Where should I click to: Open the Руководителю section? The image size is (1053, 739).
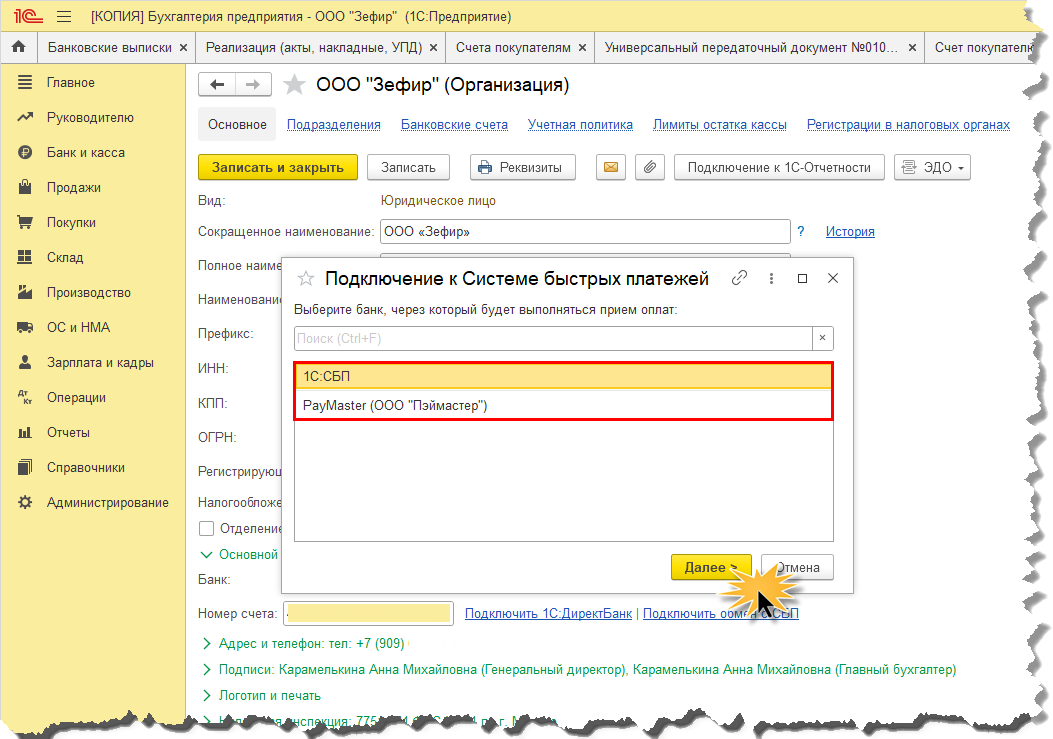point(90,118)
